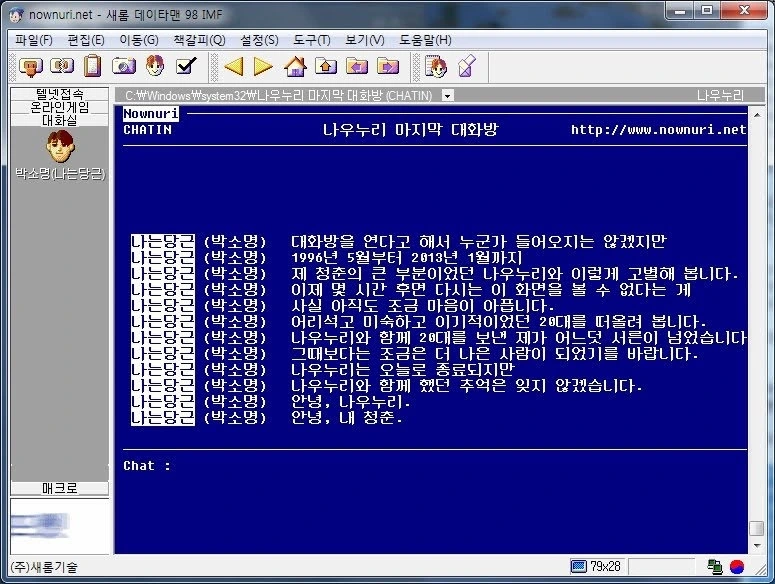Click the folder left-arrow icon
The image size is (775, 584).
[357, 66]
